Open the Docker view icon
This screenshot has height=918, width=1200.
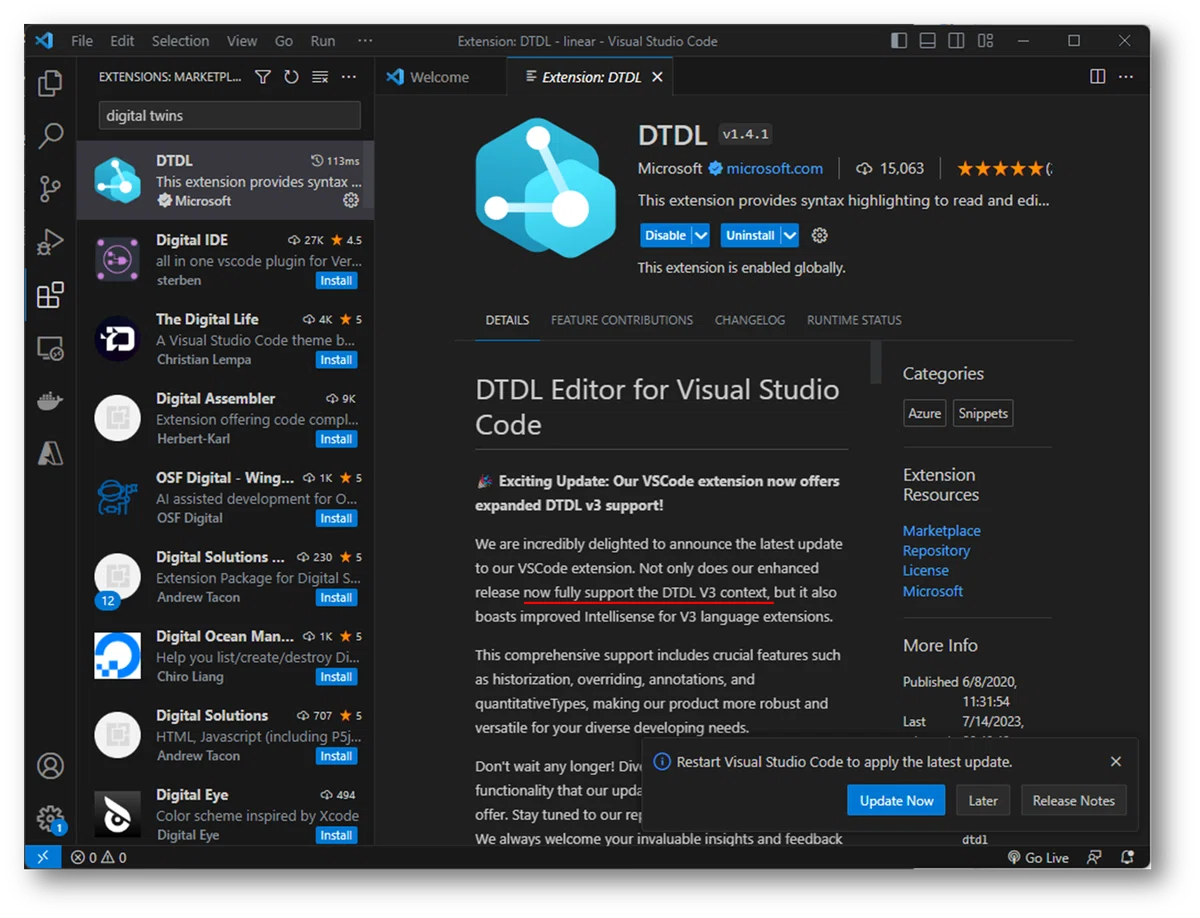(x=50, y=401)
